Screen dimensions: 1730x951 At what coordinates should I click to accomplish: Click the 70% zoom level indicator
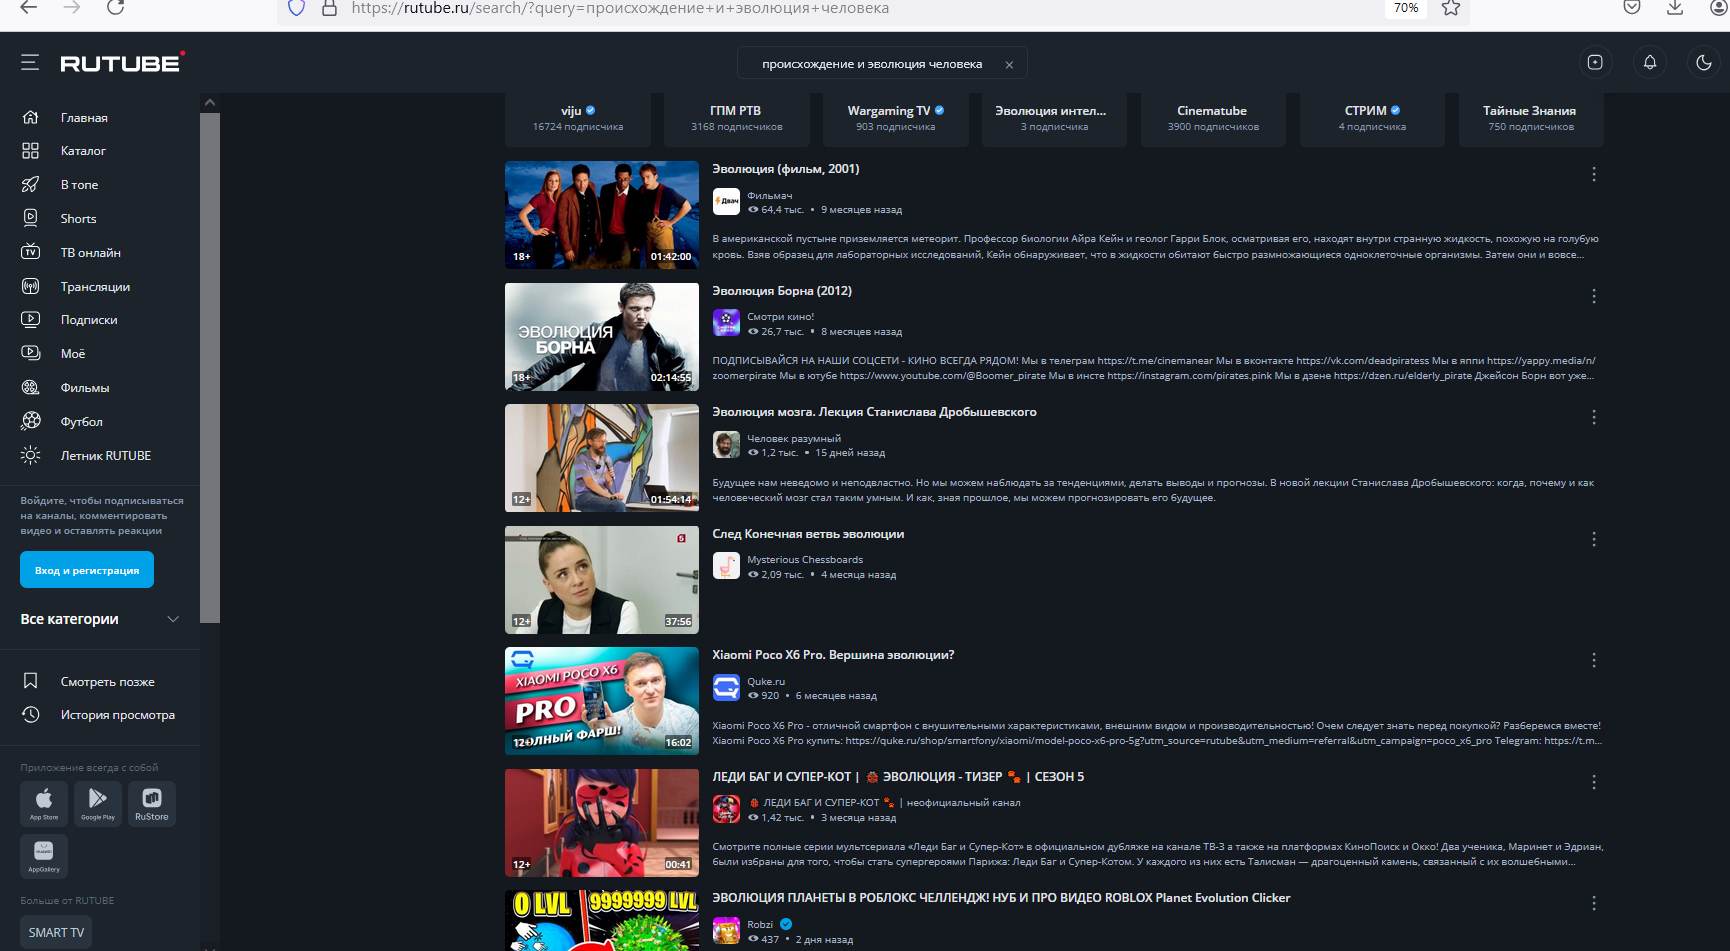click(x=1406, y=8)
